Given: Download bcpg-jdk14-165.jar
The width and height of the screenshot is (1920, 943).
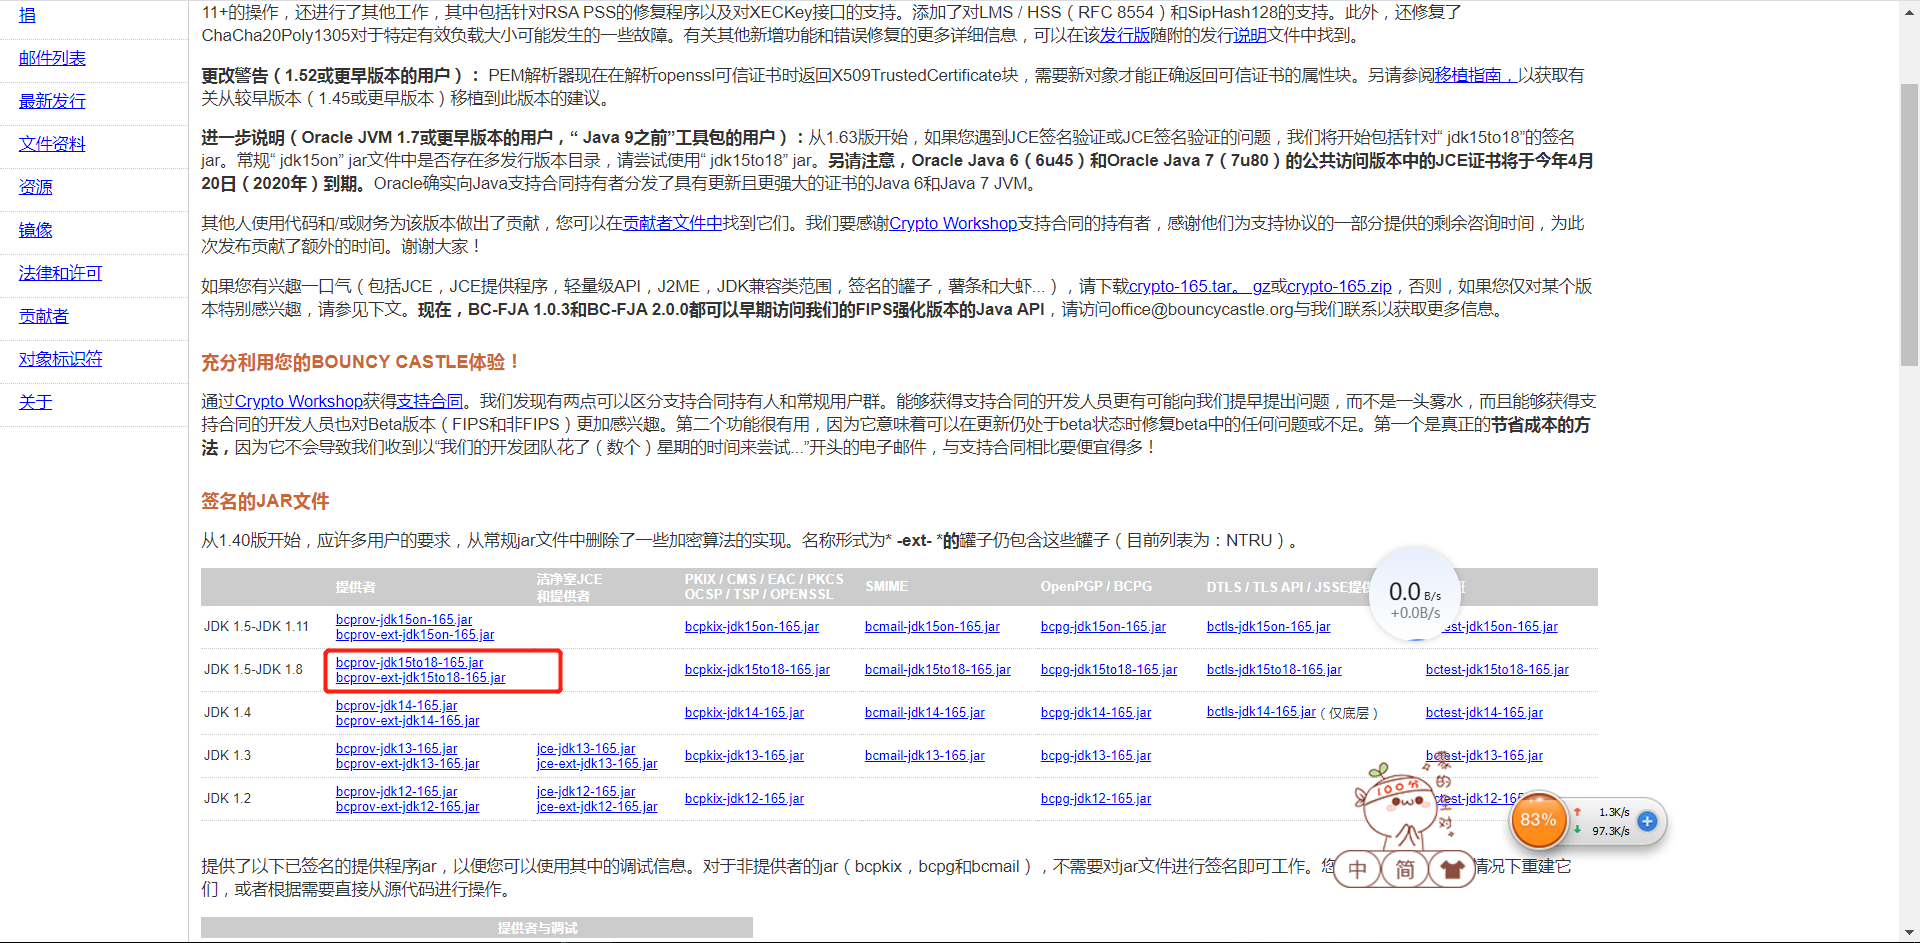Looking at the screenshot, I should point(1096,713).
